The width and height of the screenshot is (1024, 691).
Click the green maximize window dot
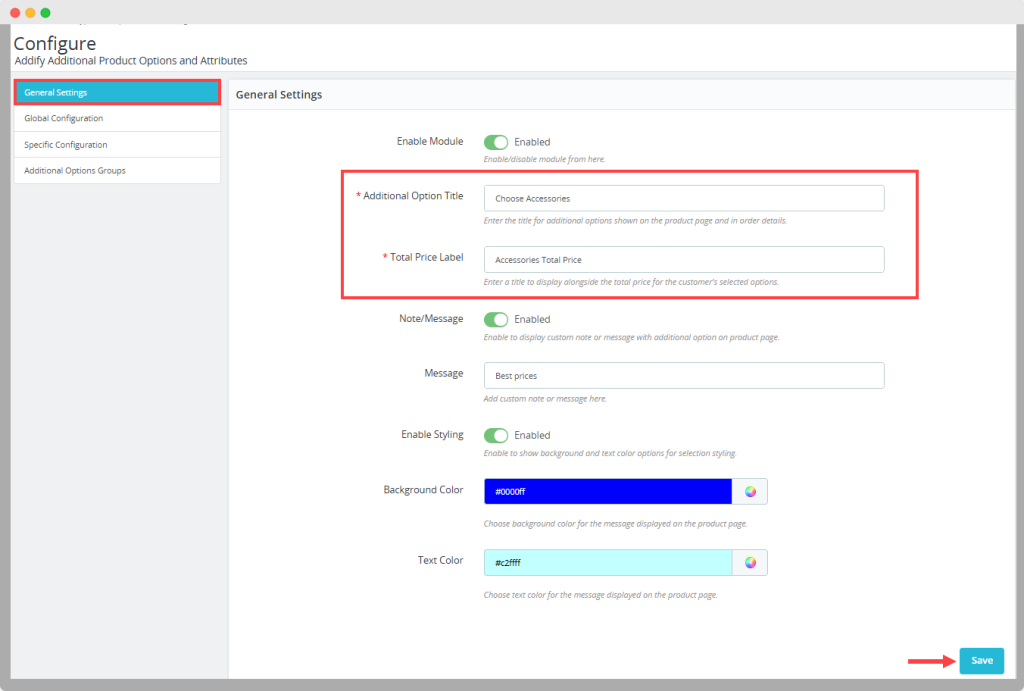(x=45, y=13)
